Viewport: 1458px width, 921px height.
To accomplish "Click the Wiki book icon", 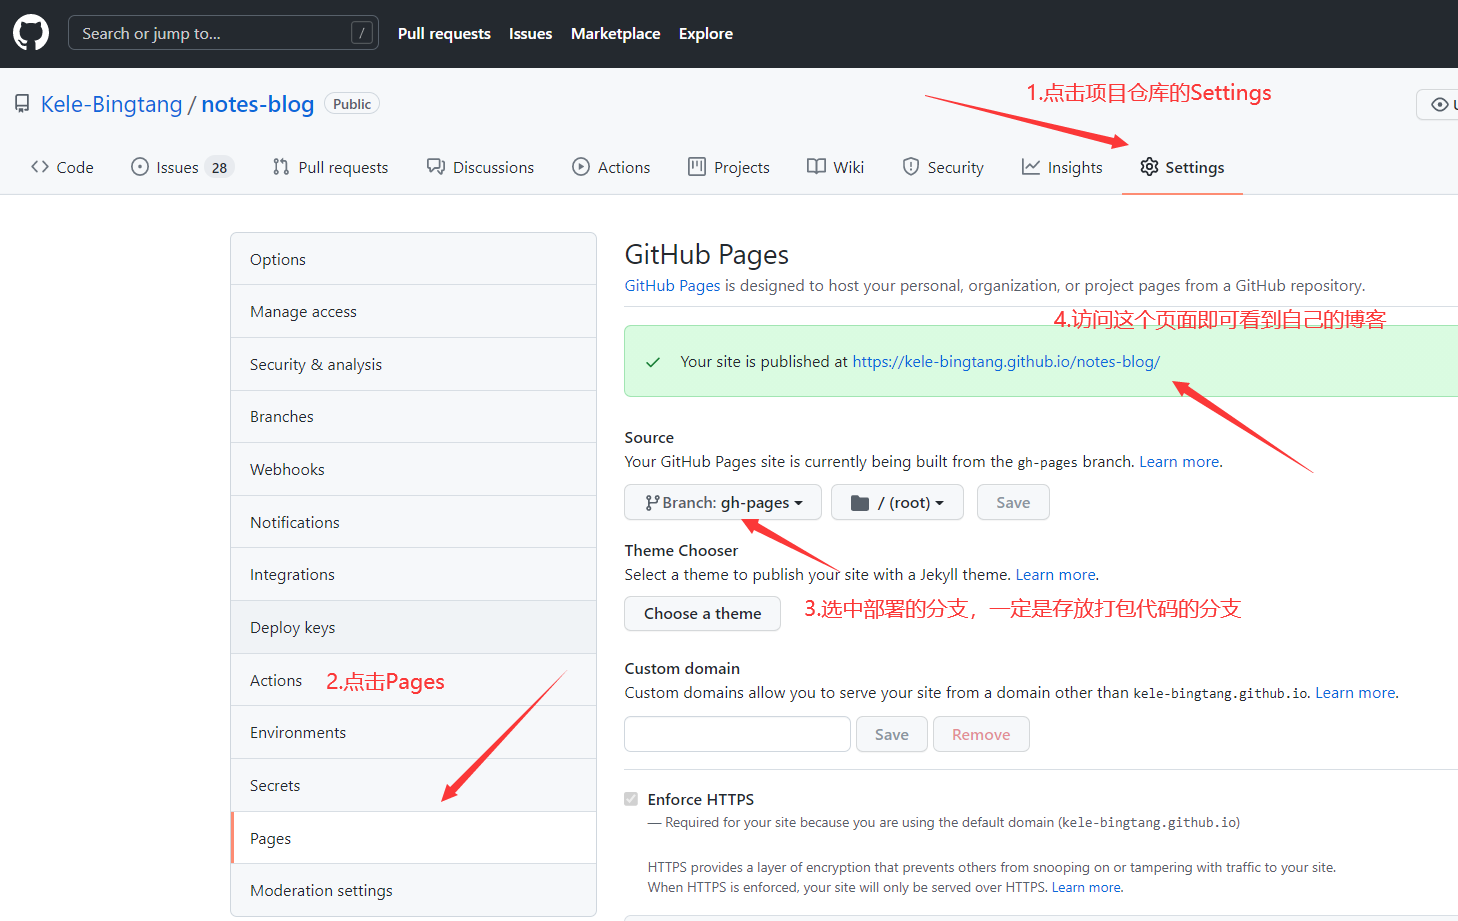I will 816,167.
